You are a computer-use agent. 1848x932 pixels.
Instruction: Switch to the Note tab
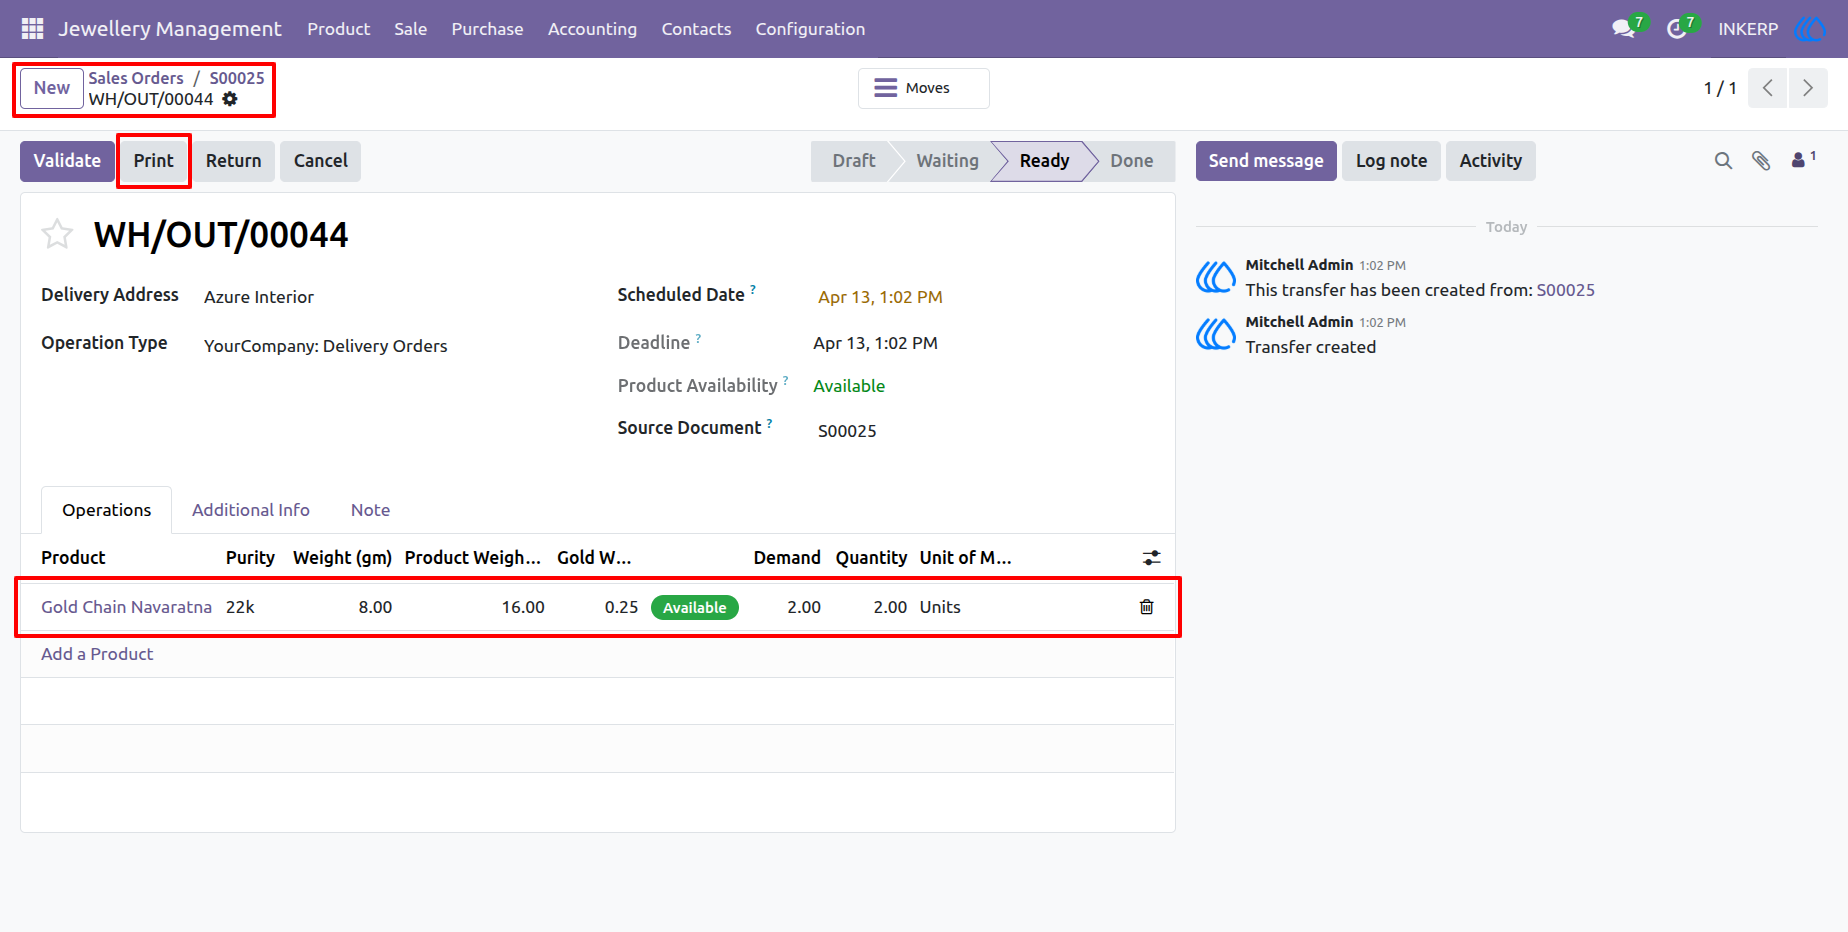coord(370,510)
